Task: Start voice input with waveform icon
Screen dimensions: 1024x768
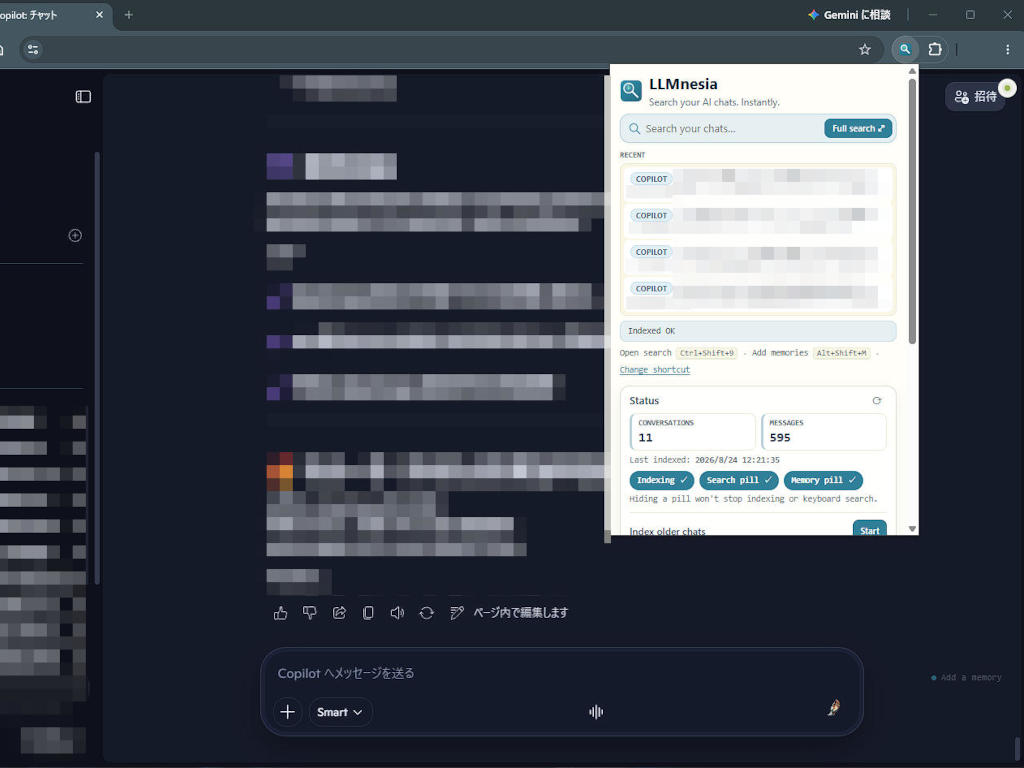Action: pos(596,712)
